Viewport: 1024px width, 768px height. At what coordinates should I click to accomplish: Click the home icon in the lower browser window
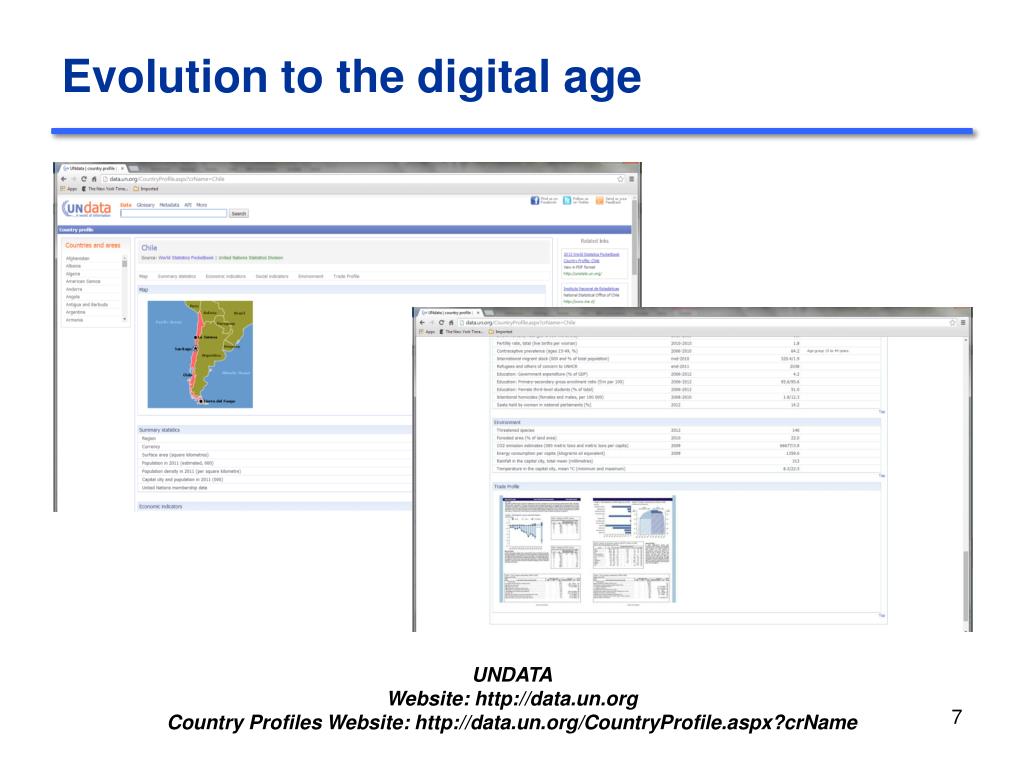coord(451,323)
